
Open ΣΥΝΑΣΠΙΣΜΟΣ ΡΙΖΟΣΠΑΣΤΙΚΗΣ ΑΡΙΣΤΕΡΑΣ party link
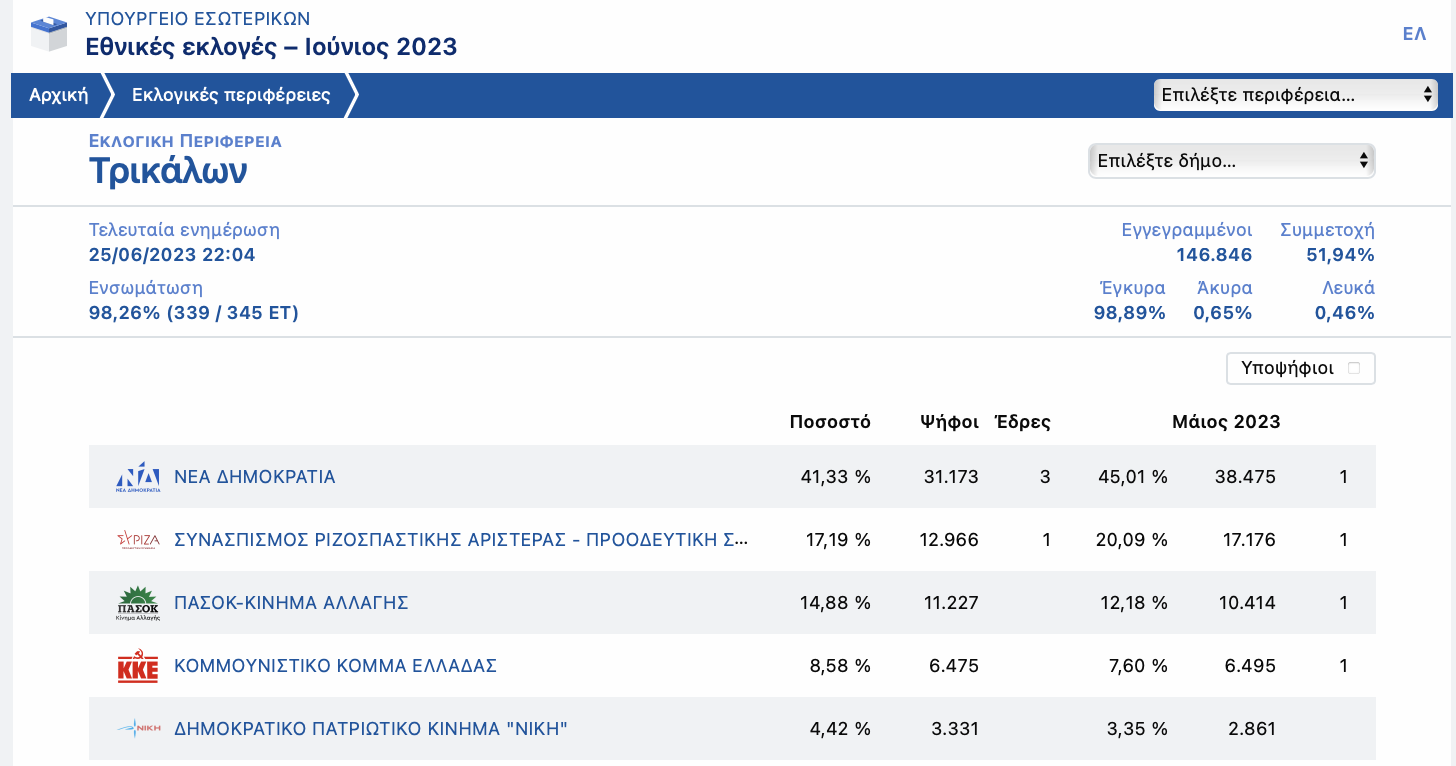[461, 540]
